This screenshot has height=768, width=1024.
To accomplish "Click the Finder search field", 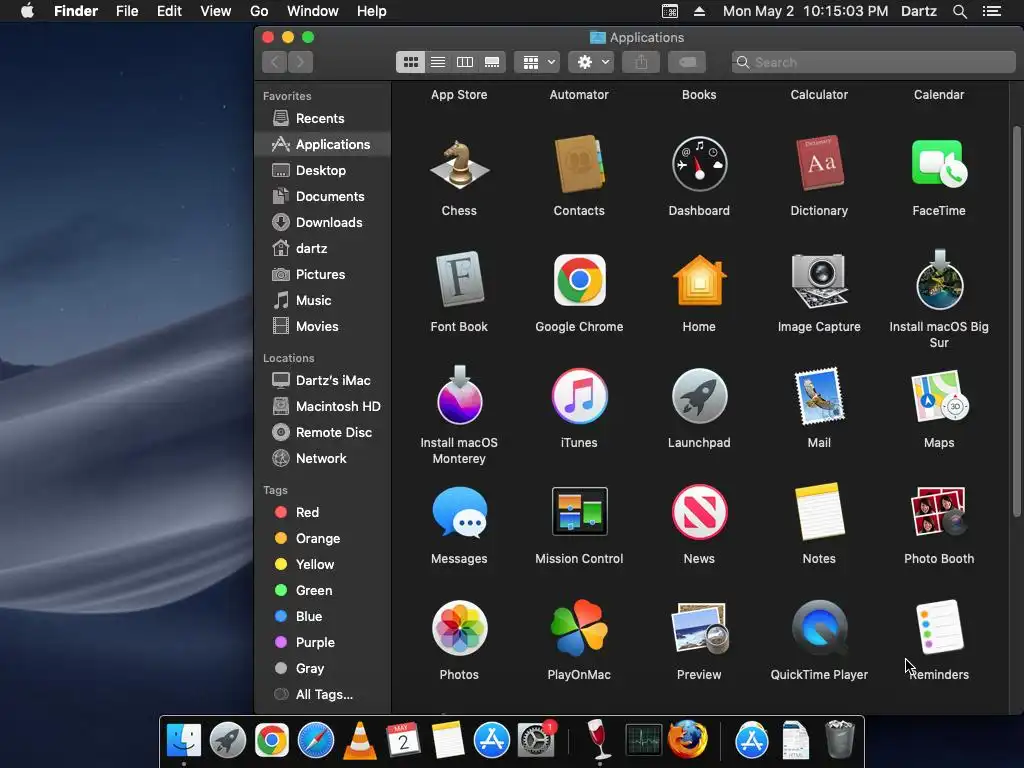I will pyautogui.click(x=874, y=62).
